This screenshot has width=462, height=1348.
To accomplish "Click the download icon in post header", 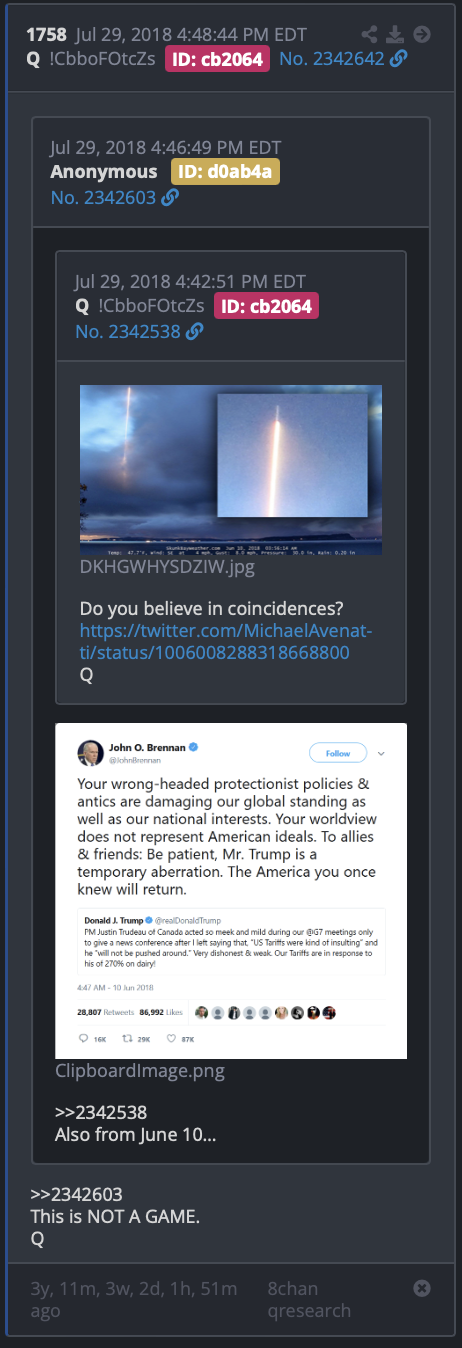I will pos(396,34).
